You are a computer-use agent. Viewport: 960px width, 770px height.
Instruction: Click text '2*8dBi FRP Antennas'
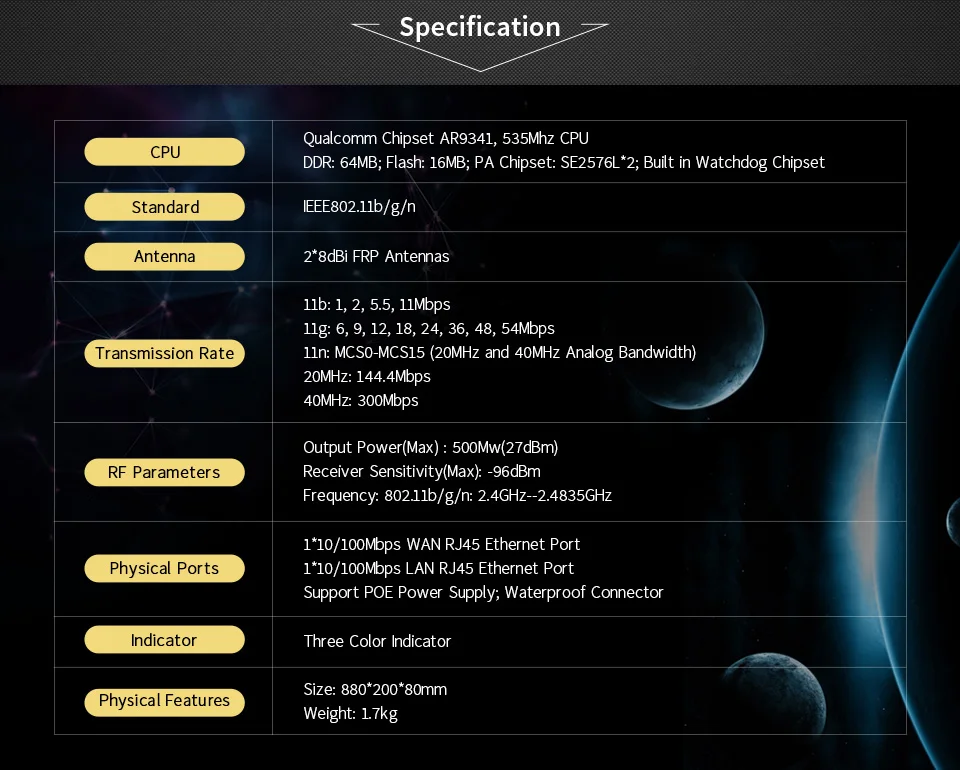tap(376, 256)
